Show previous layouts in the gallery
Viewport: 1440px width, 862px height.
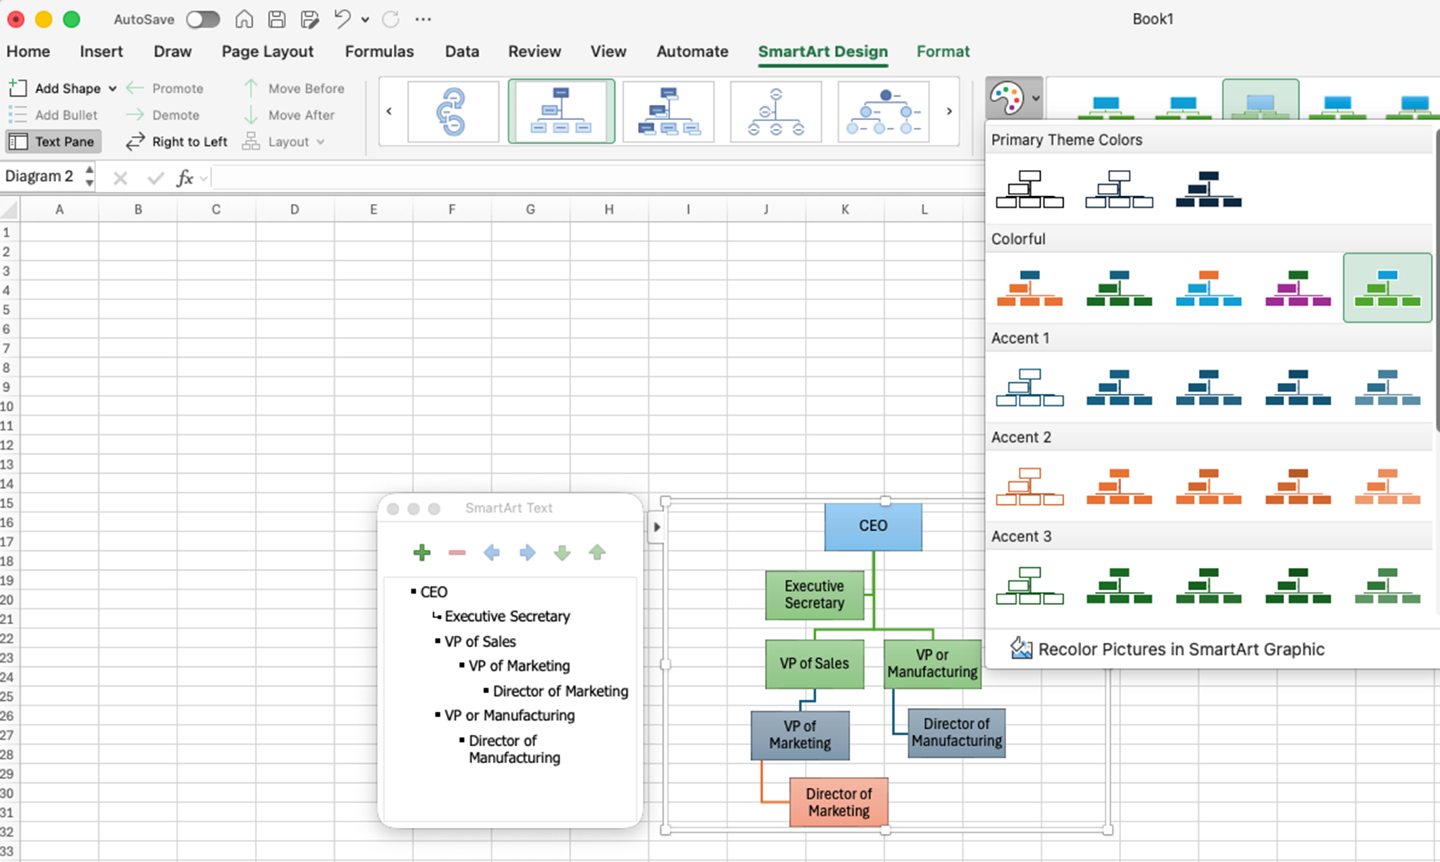[389, 111]
